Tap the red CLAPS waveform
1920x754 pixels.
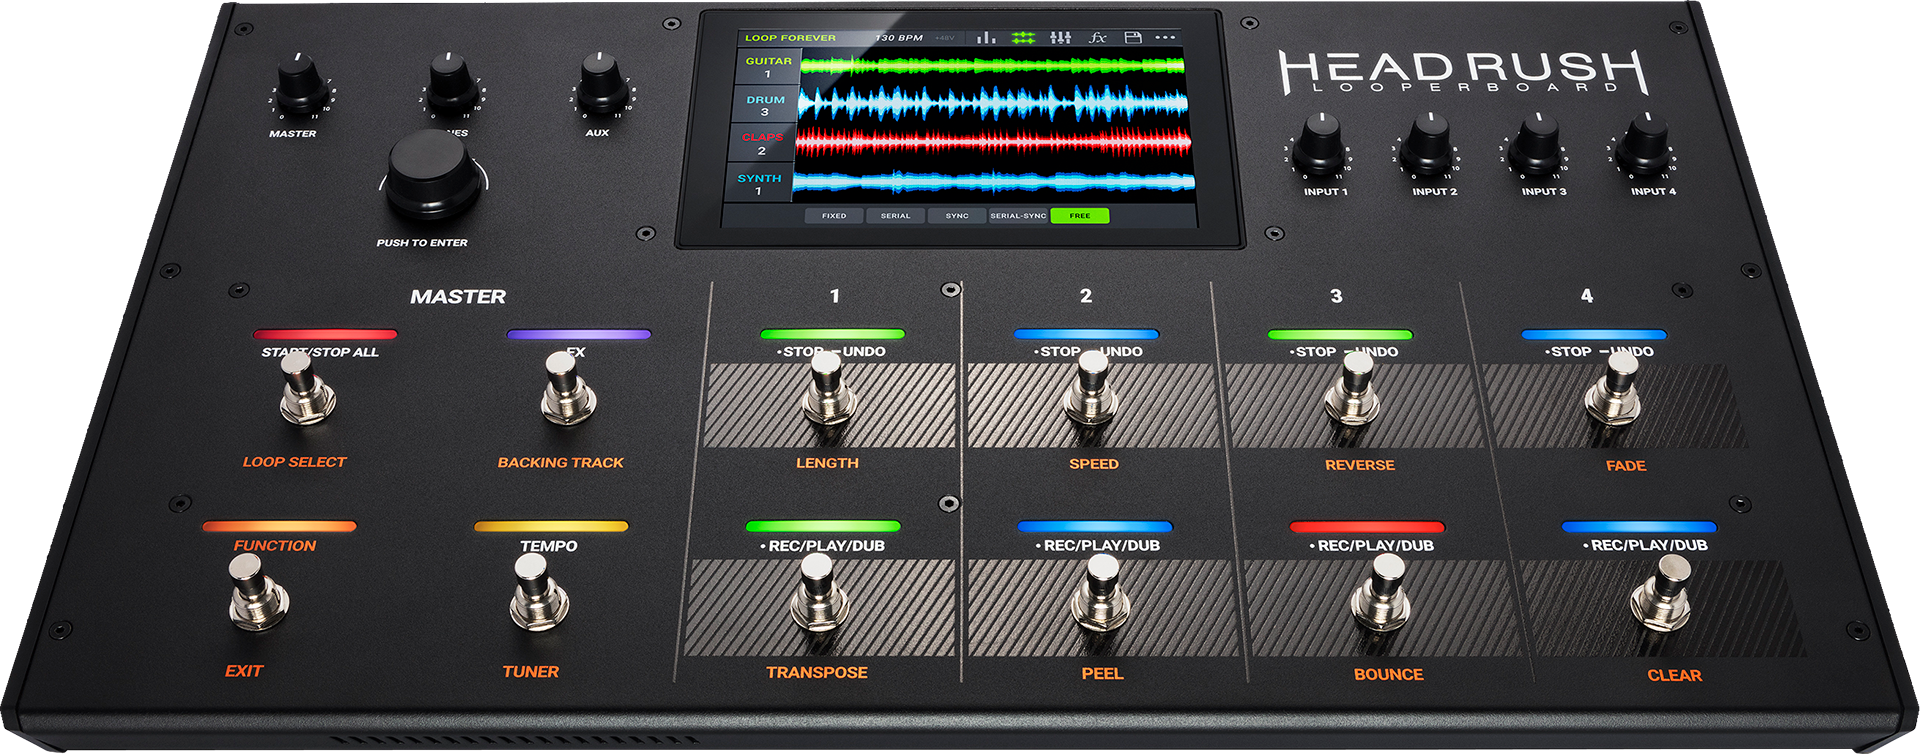(993, 143)
